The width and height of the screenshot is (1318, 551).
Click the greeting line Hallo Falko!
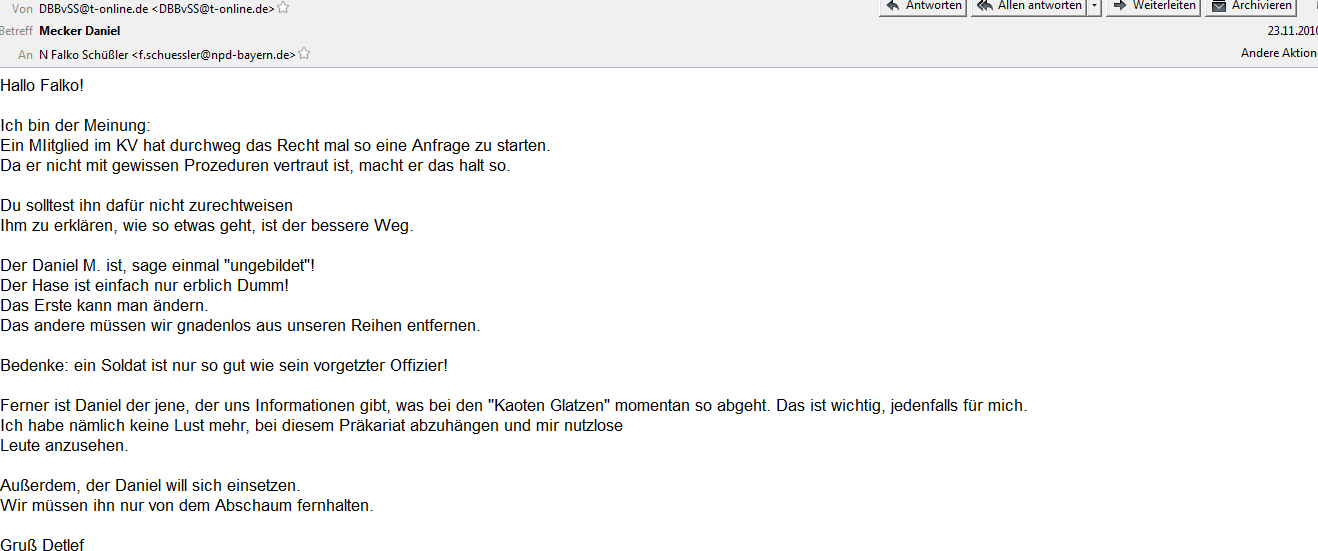42,85
